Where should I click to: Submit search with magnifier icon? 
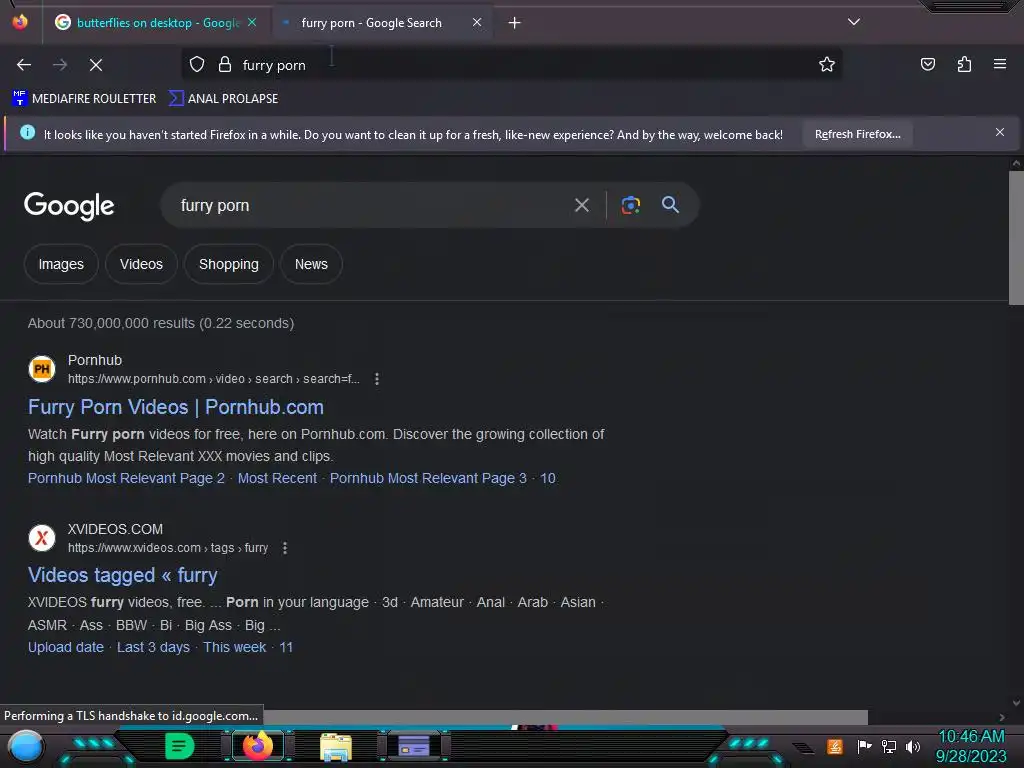pos(671,204)
